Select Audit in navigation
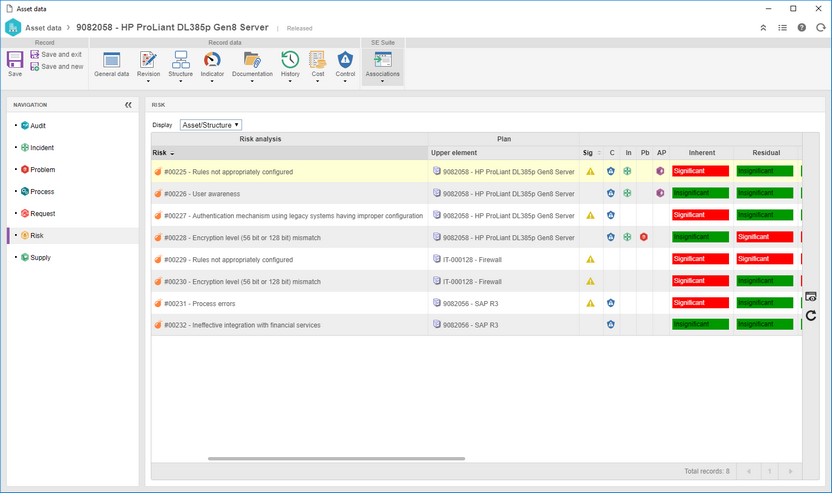This screenshot has width=832, height=493. (x=33, y=126)
